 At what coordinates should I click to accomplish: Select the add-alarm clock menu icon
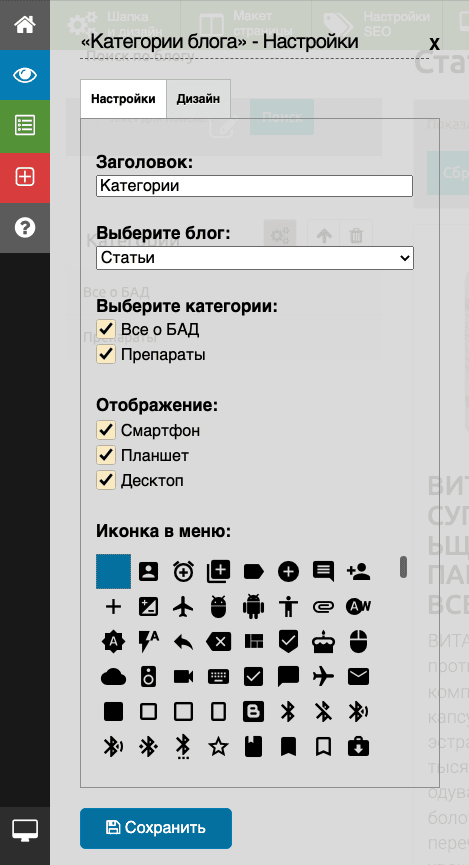click(183, 572)
